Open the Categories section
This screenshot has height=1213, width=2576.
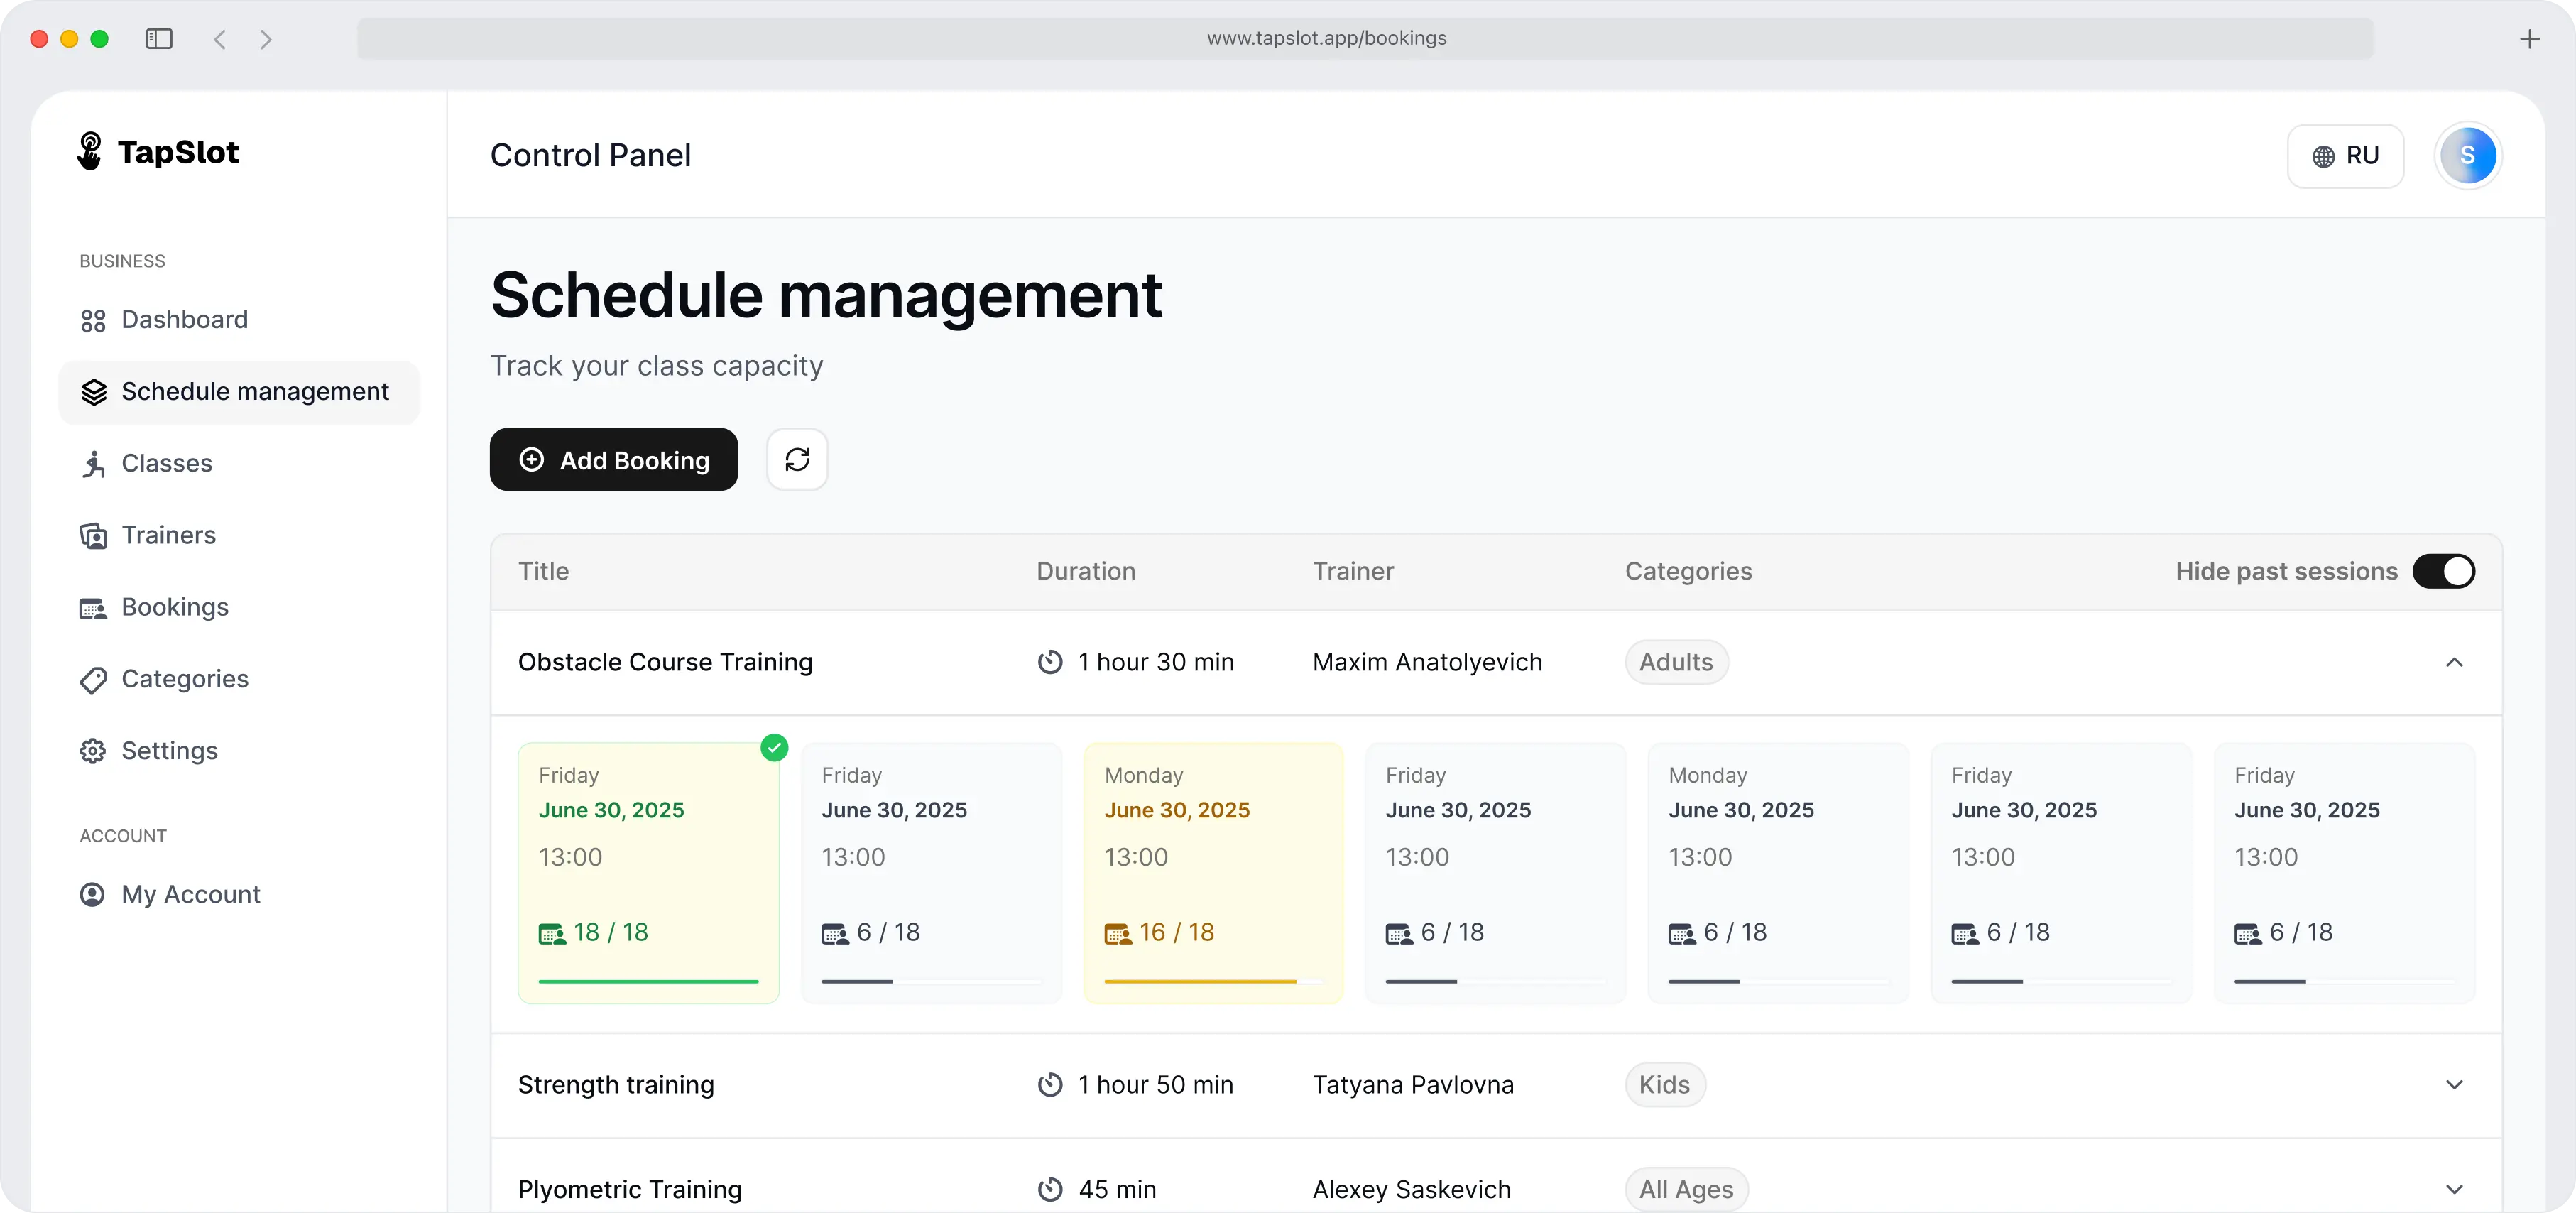pyautogui.click(x=239, y=680)
